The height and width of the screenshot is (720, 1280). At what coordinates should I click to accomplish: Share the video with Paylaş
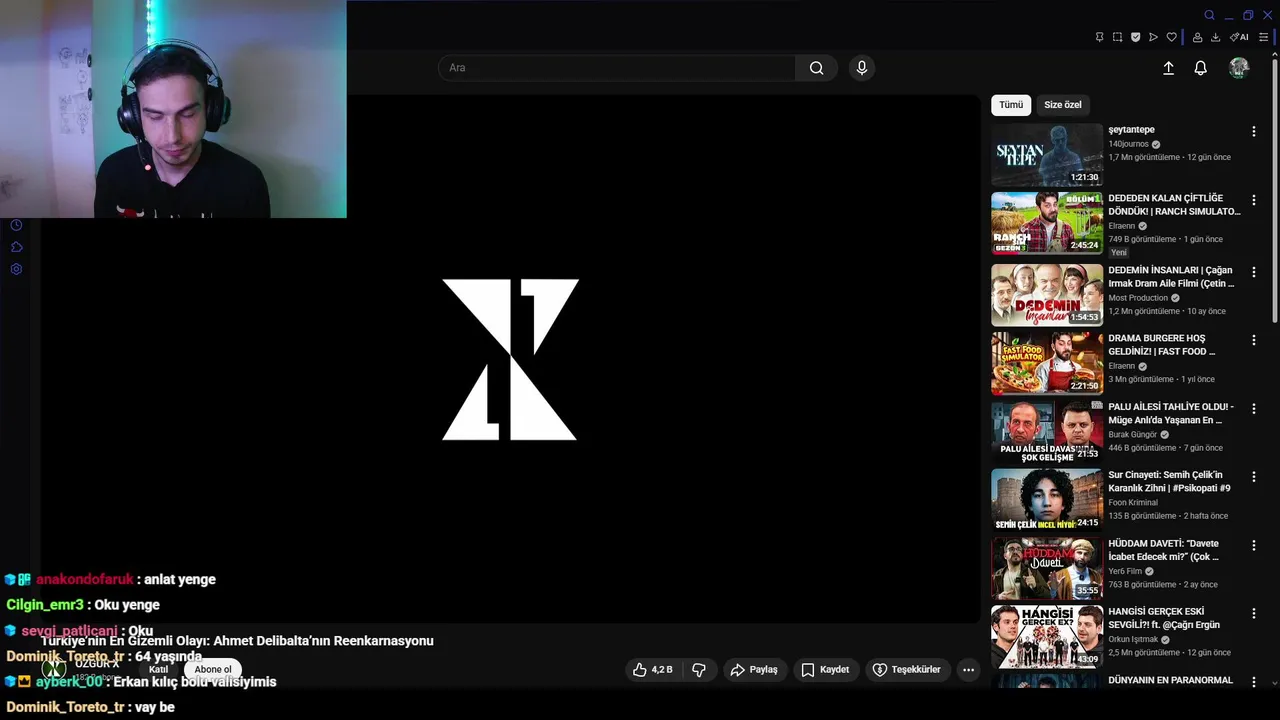pyautogui.click(x=754, y=670)
